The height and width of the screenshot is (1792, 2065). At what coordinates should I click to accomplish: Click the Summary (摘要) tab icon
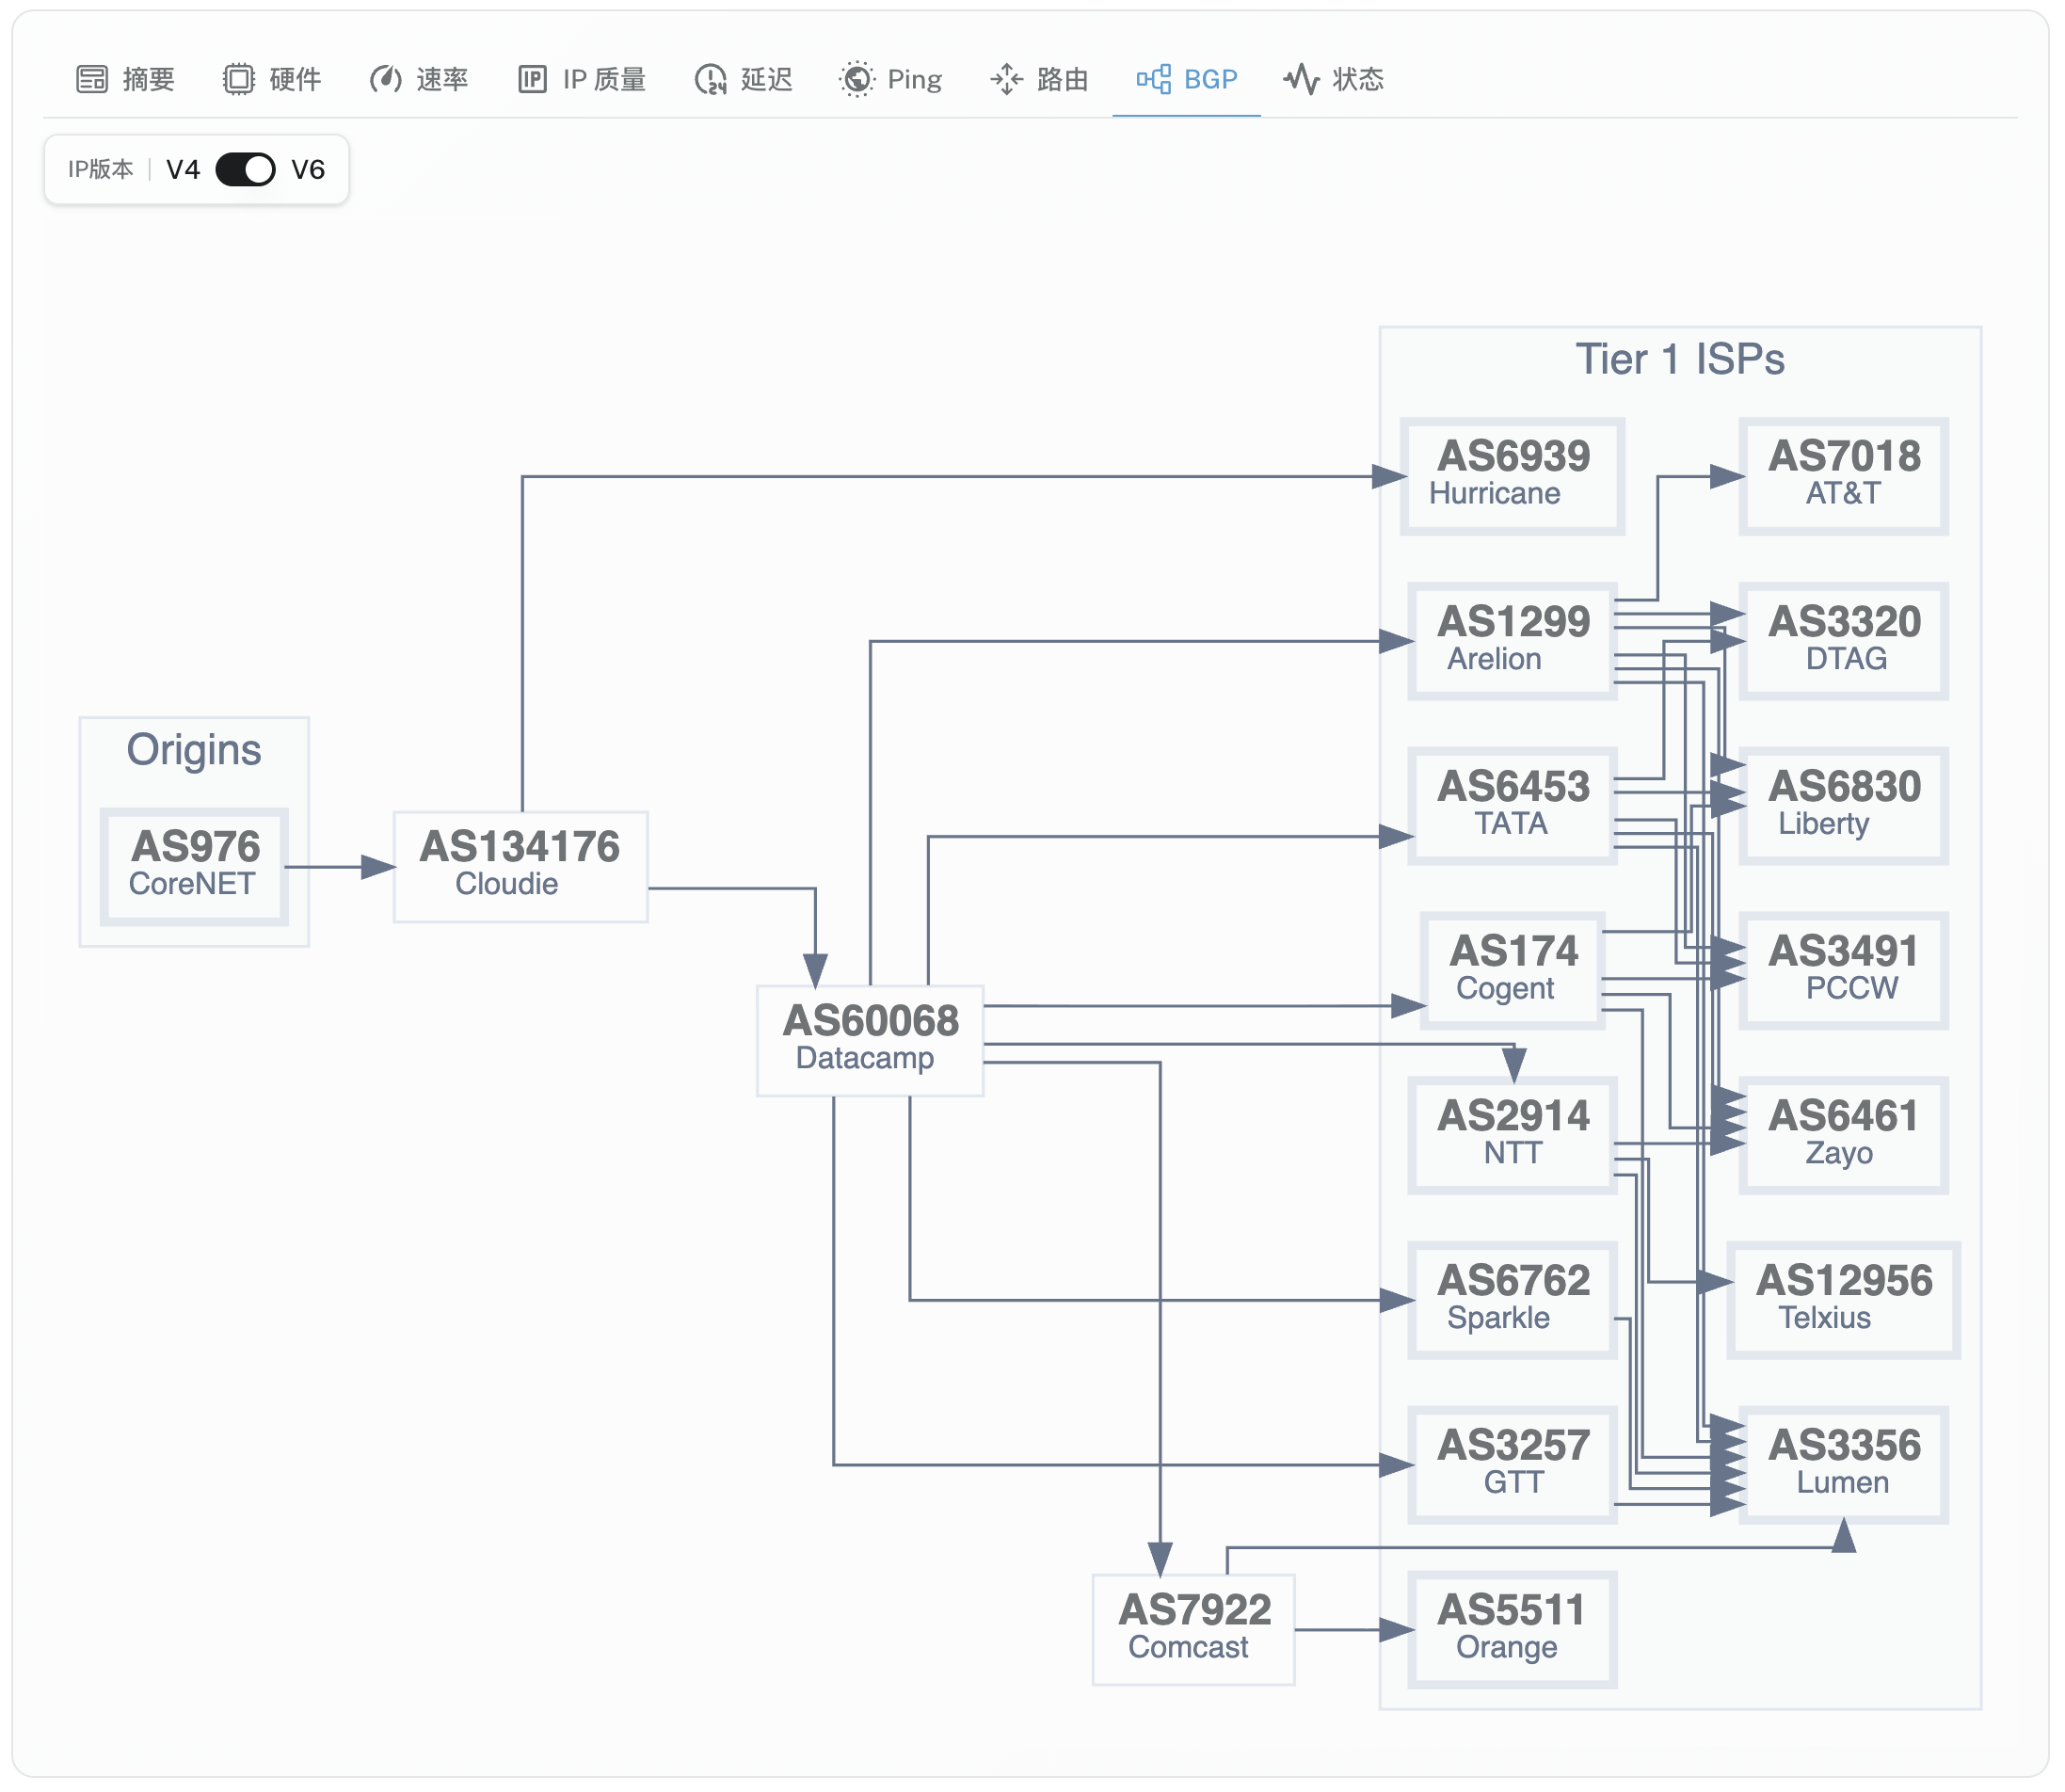(x=92, y=79)
